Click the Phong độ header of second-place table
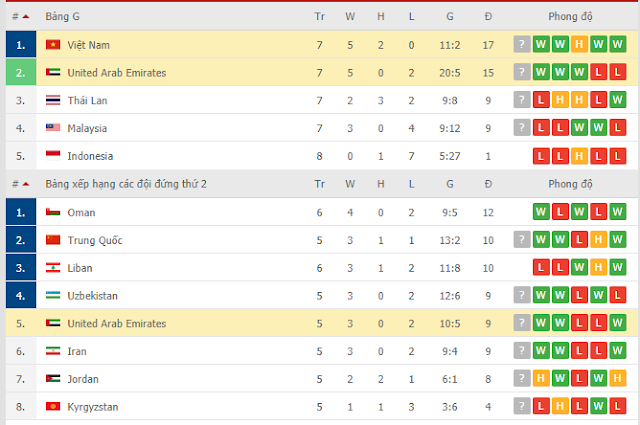 click(570, 184)
